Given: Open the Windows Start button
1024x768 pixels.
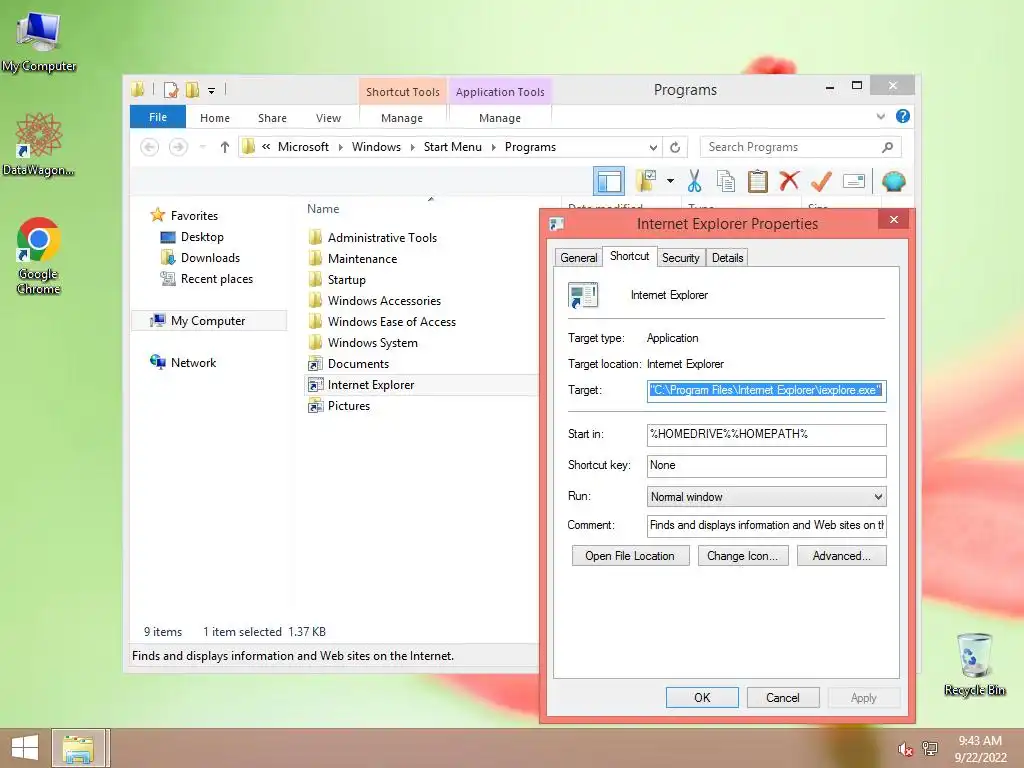Looking at the screenshot, I should pyautogui.click(x=25, y=748).
